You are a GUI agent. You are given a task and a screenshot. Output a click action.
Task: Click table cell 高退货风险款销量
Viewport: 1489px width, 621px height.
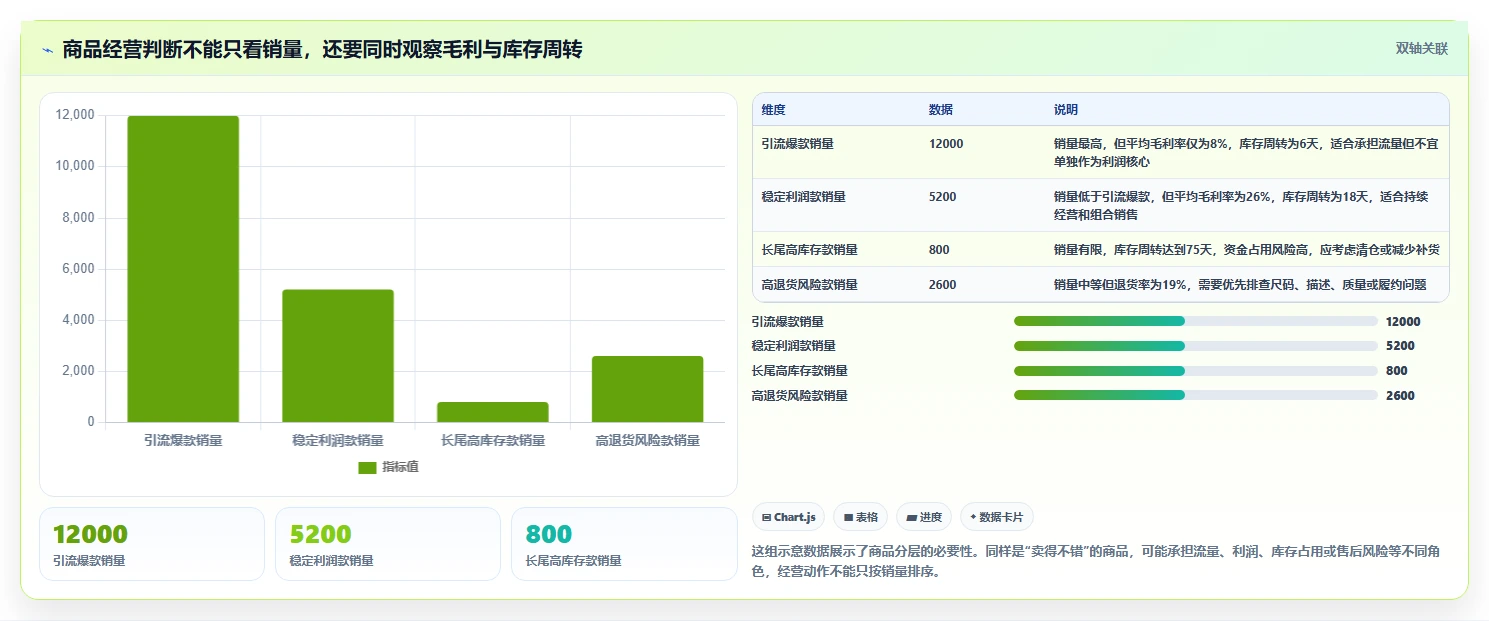(809, 285)
